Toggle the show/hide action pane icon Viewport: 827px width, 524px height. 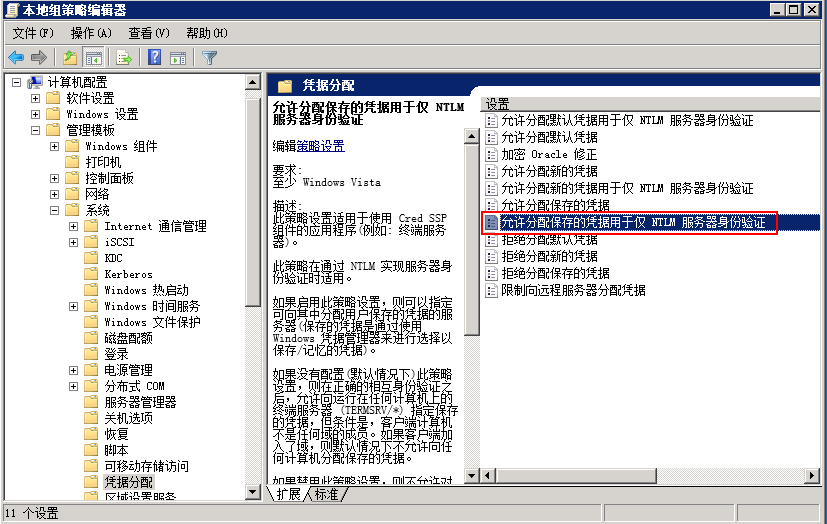point(178,58)
